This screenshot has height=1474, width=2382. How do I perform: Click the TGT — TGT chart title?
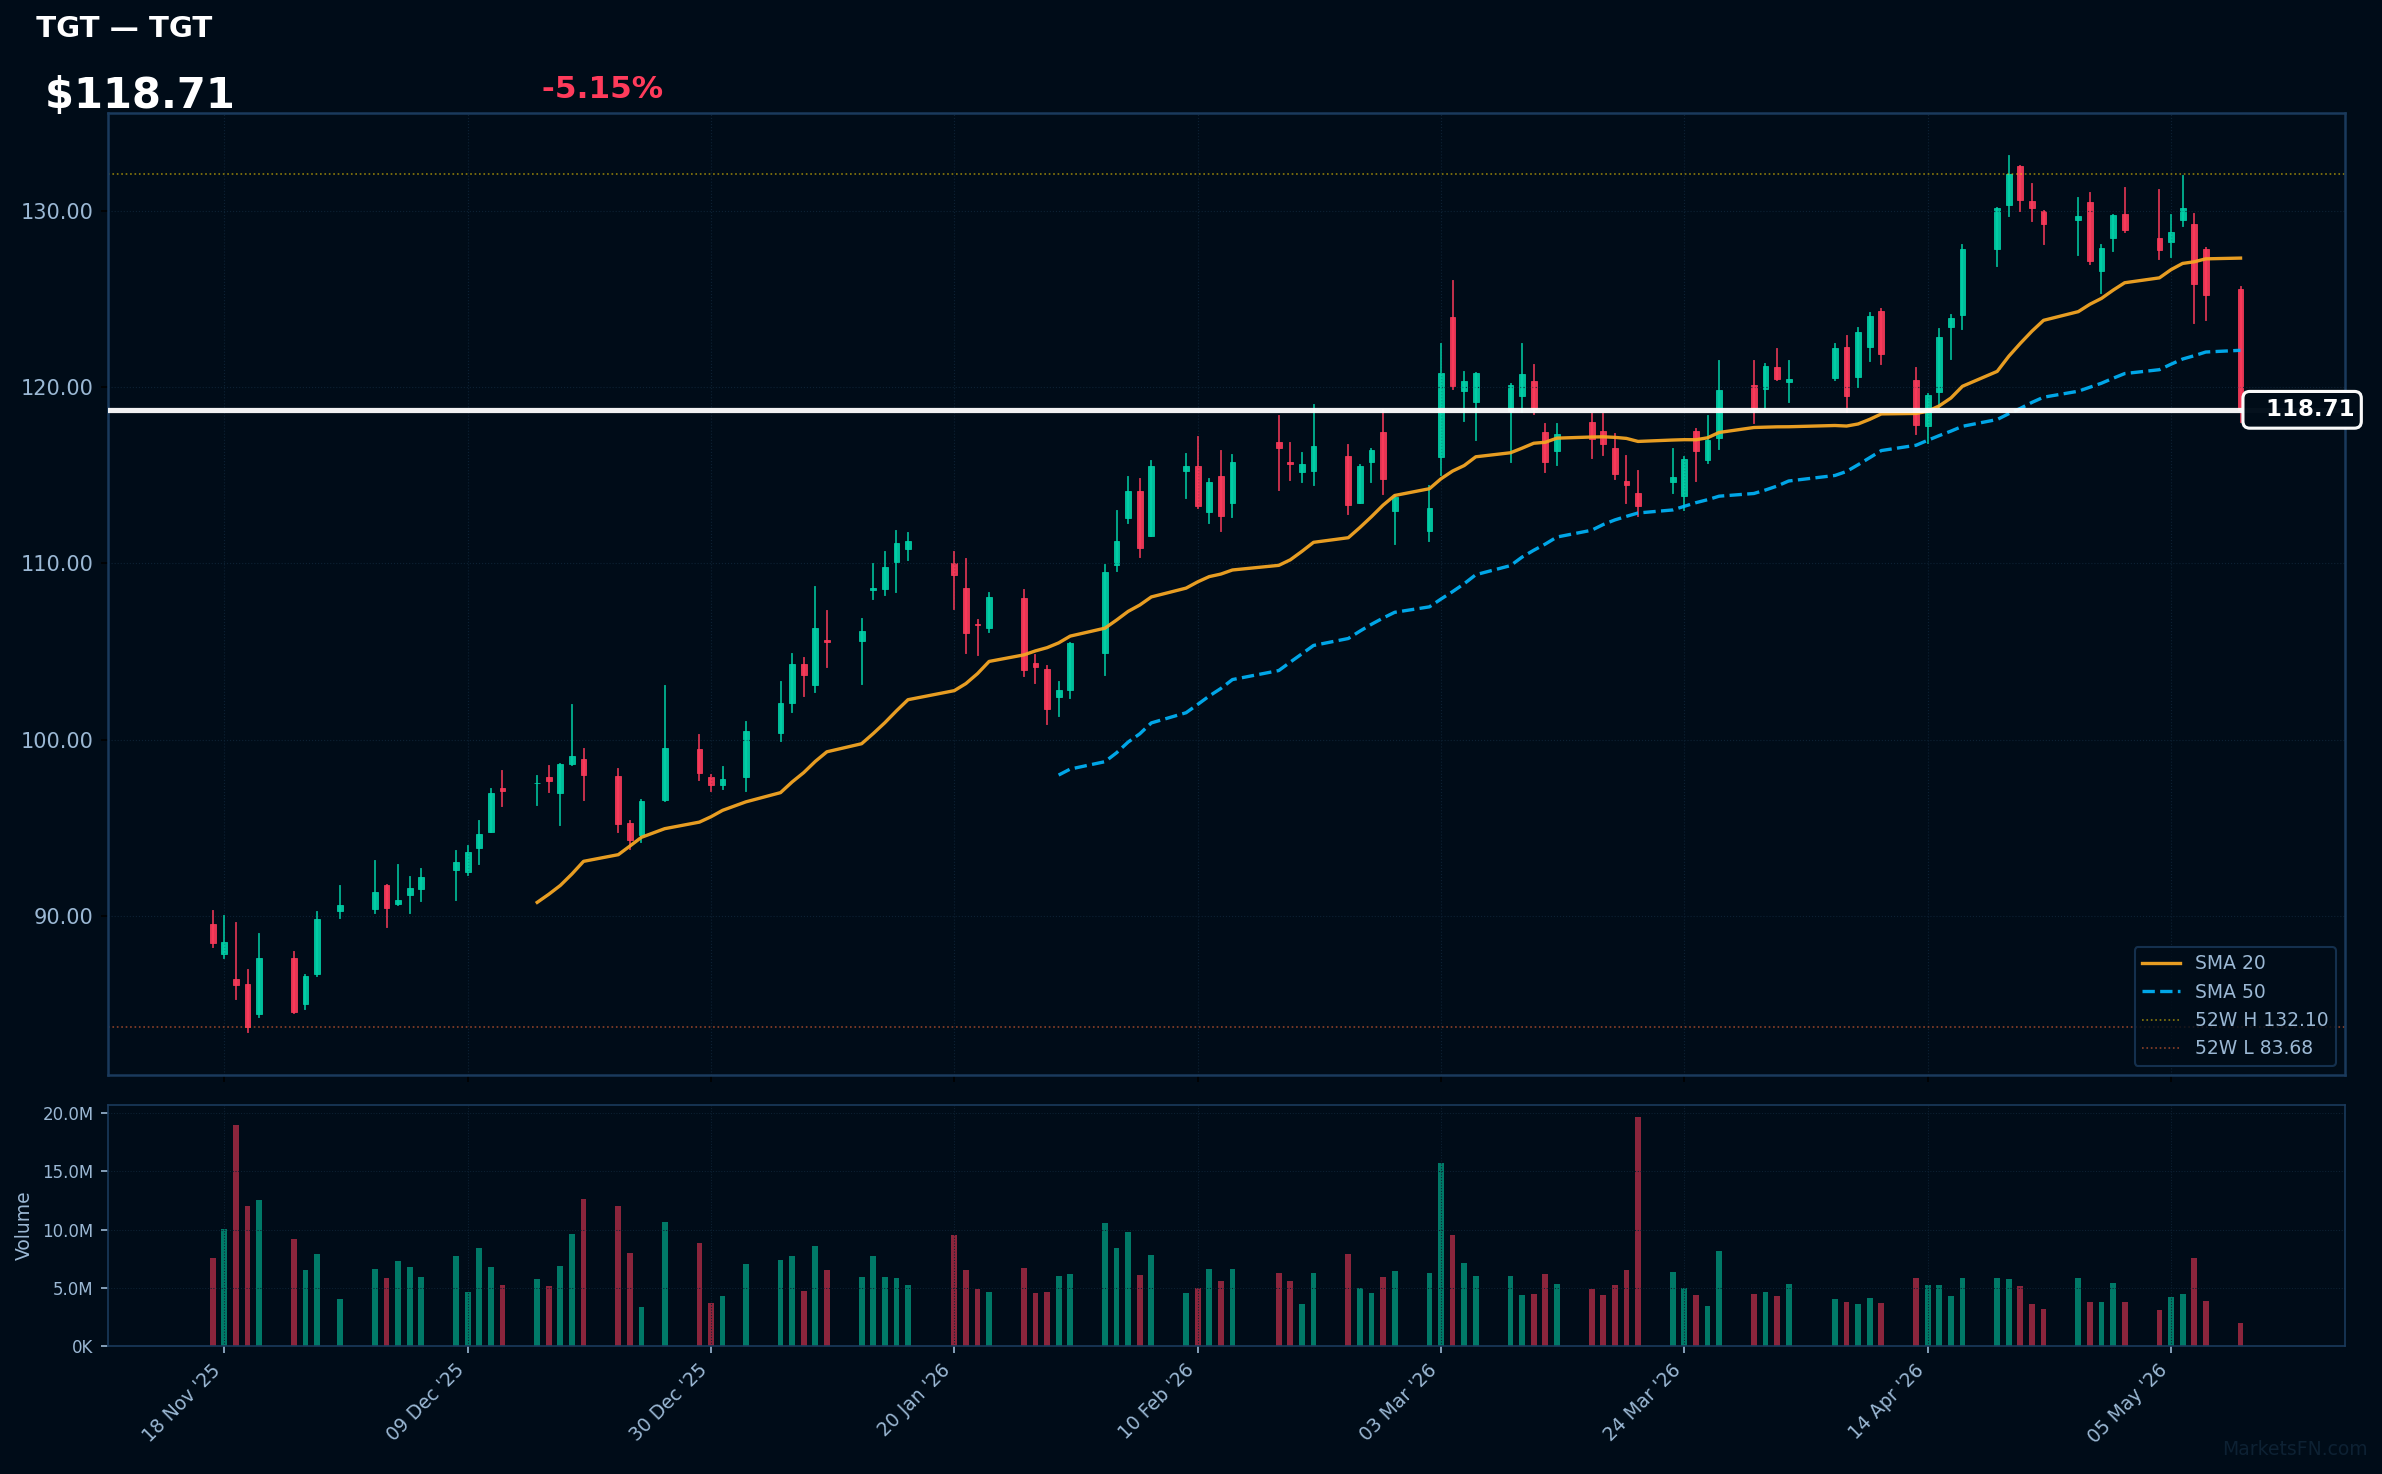tap(124, 27)
